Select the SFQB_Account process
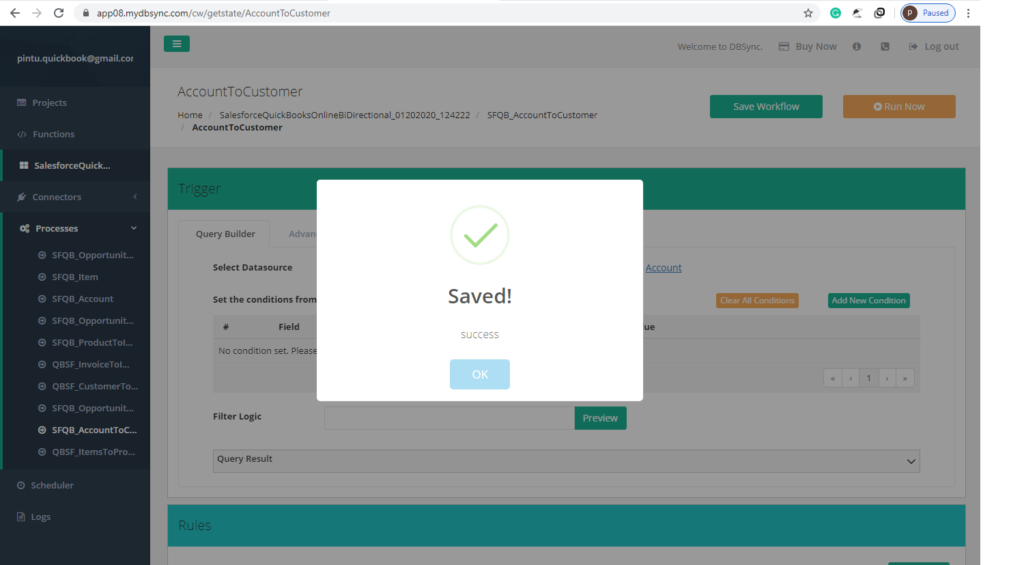The image size is (1024, 565). pyautogui.click(x=82, y=299)
